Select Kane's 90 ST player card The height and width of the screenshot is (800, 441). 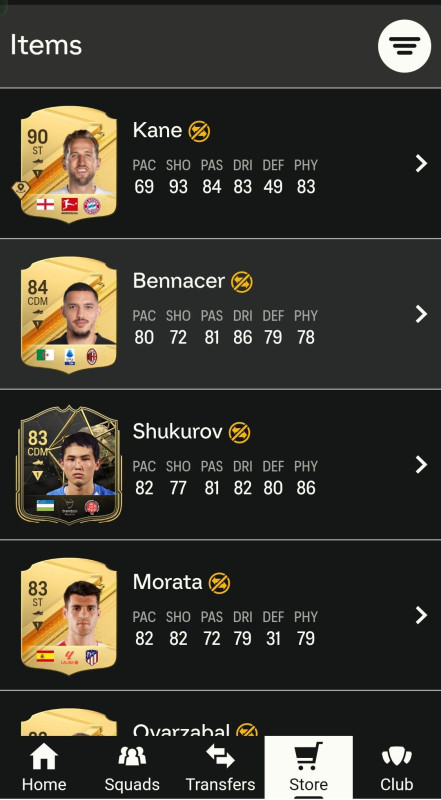click(x=68, y=164)
